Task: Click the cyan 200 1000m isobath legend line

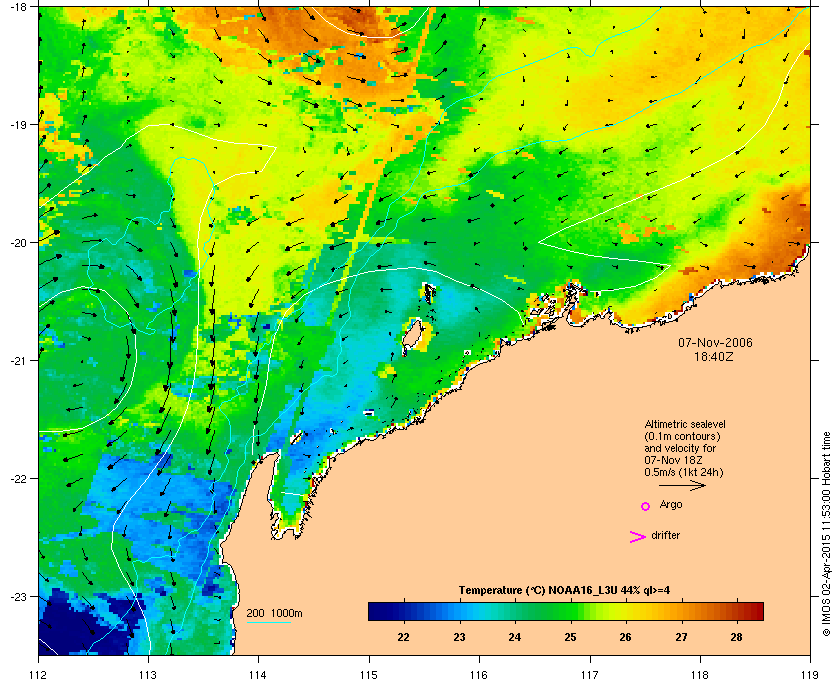Action: 268,623
